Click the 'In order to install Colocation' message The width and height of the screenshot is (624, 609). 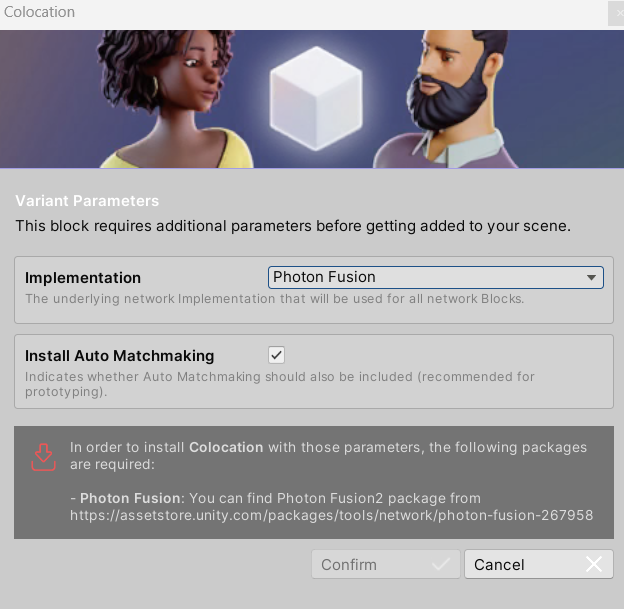coord(328,456)
